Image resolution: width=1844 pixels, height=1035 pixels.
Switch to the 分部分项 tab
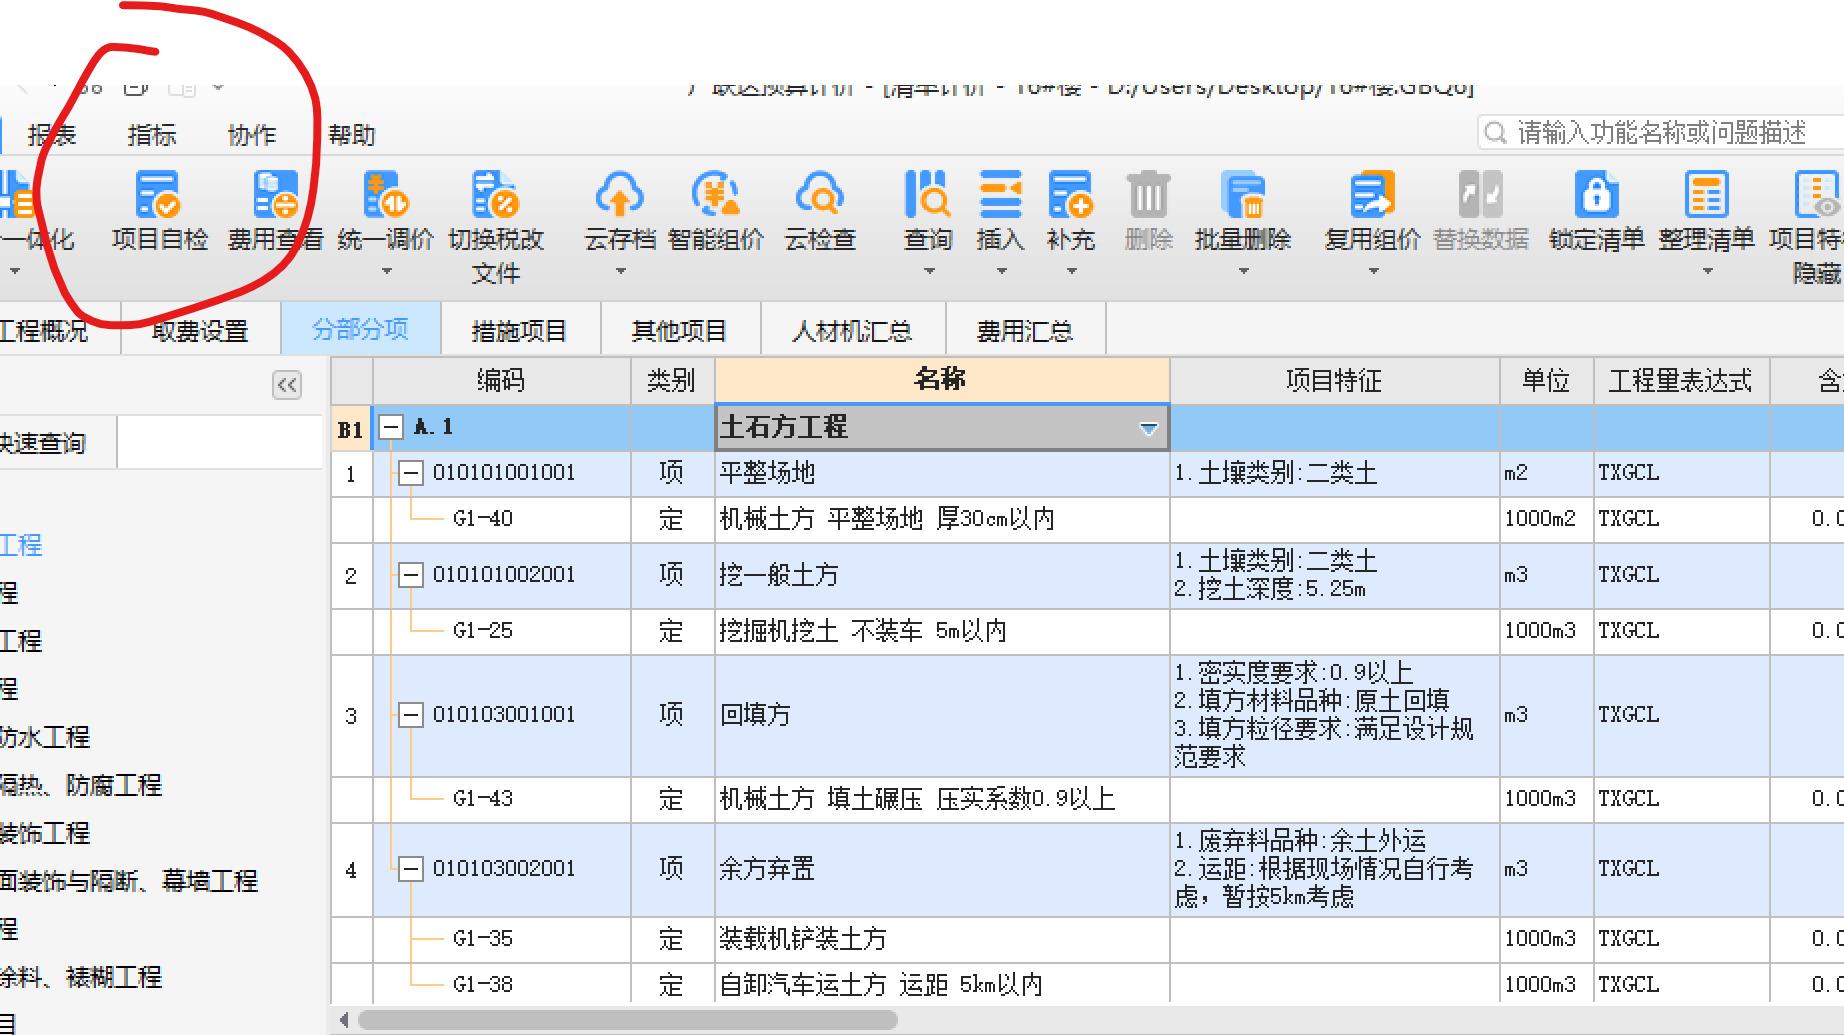pyautogui.click(x=360, y=329)
